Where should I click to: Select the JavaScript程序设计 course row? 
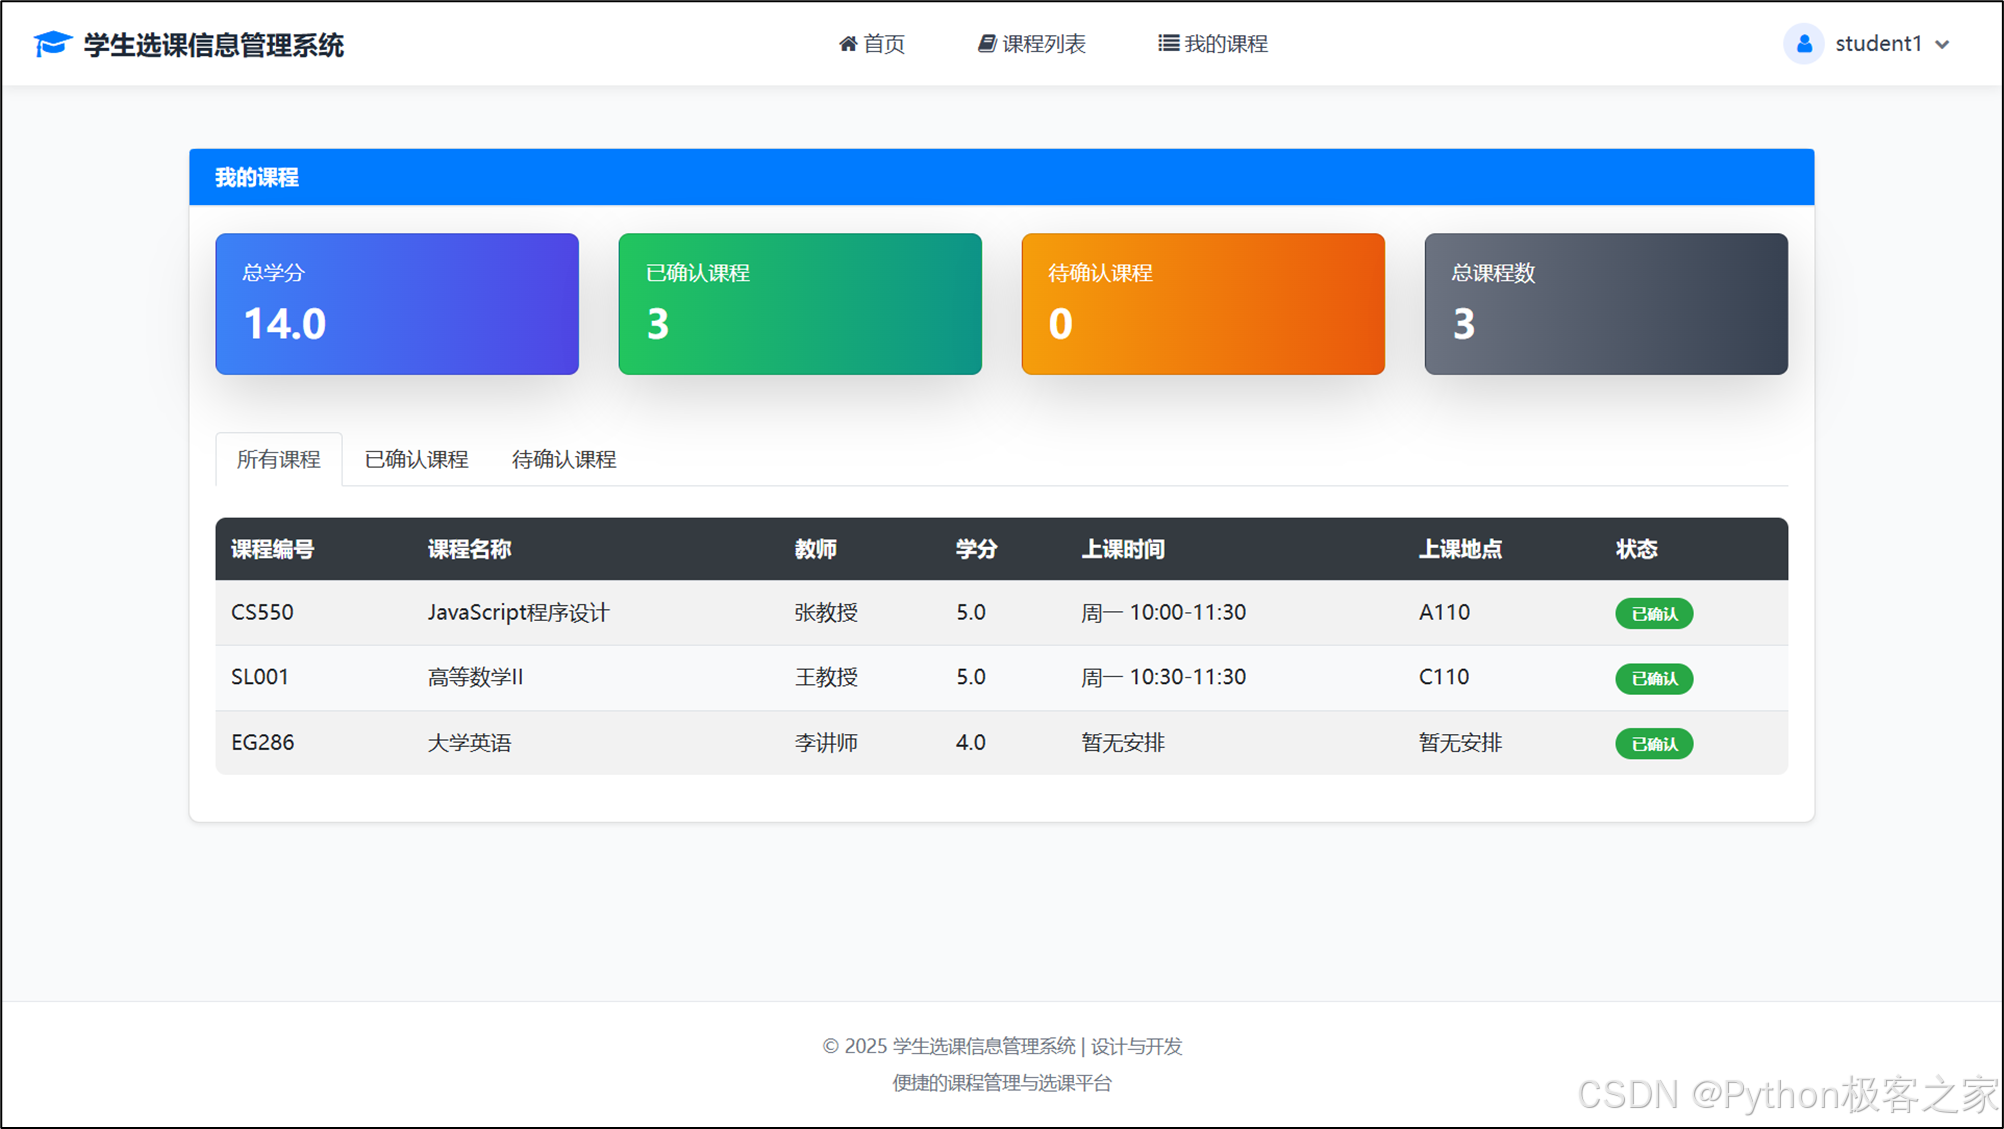point(518,613)
